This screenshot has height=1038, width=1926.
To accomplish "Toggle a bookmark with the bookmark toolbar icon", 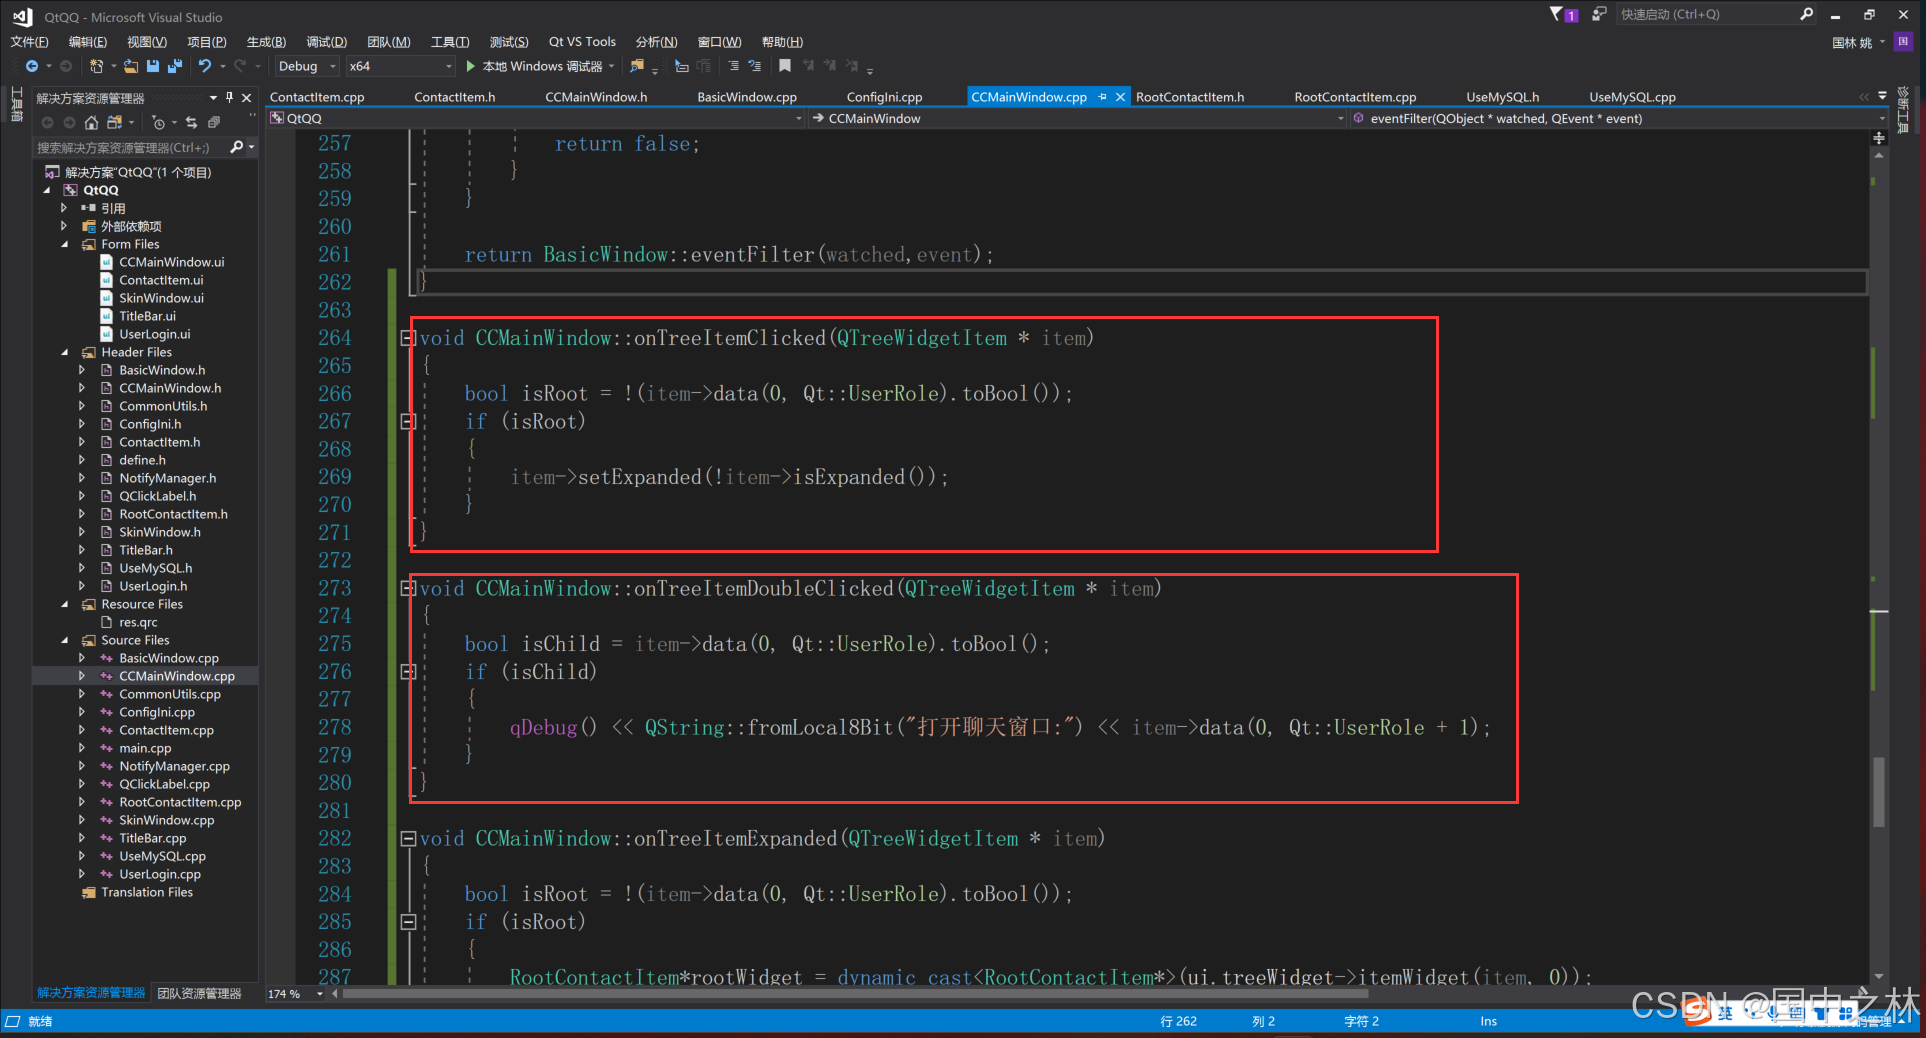I will [x=785, y=66].
